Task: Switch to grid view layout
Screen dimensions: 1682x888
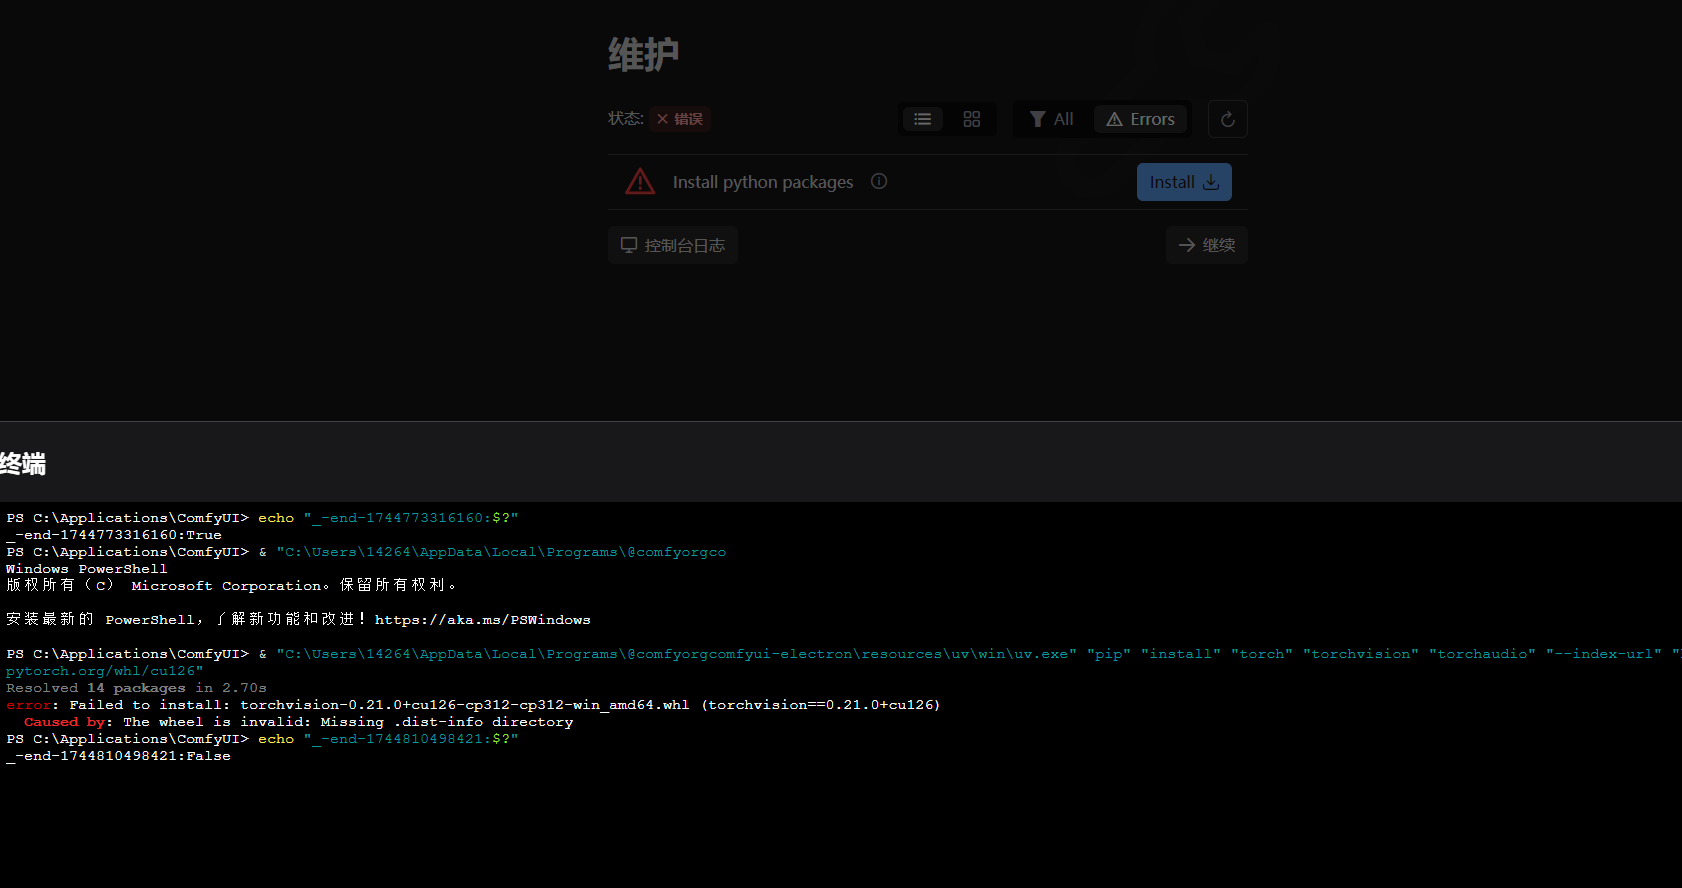Action: click(x=971, y=119)
